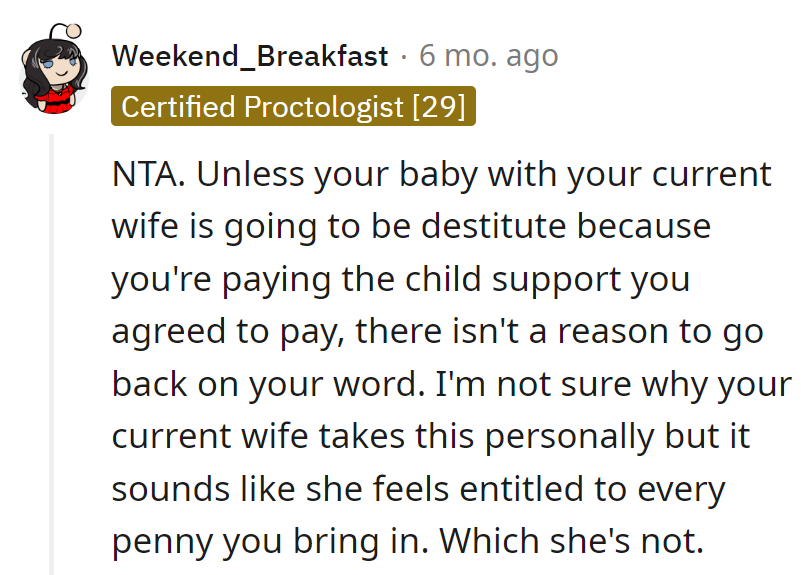Screen dimensions: 812x575
Task: Click the Certified Proctologist flair badge
Action: coord(293,107)
